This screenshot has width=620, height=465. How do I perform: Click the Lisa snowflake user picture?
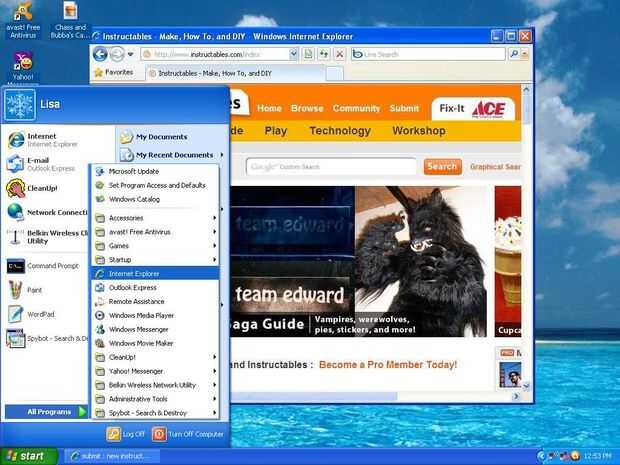[x=20, y=105]
